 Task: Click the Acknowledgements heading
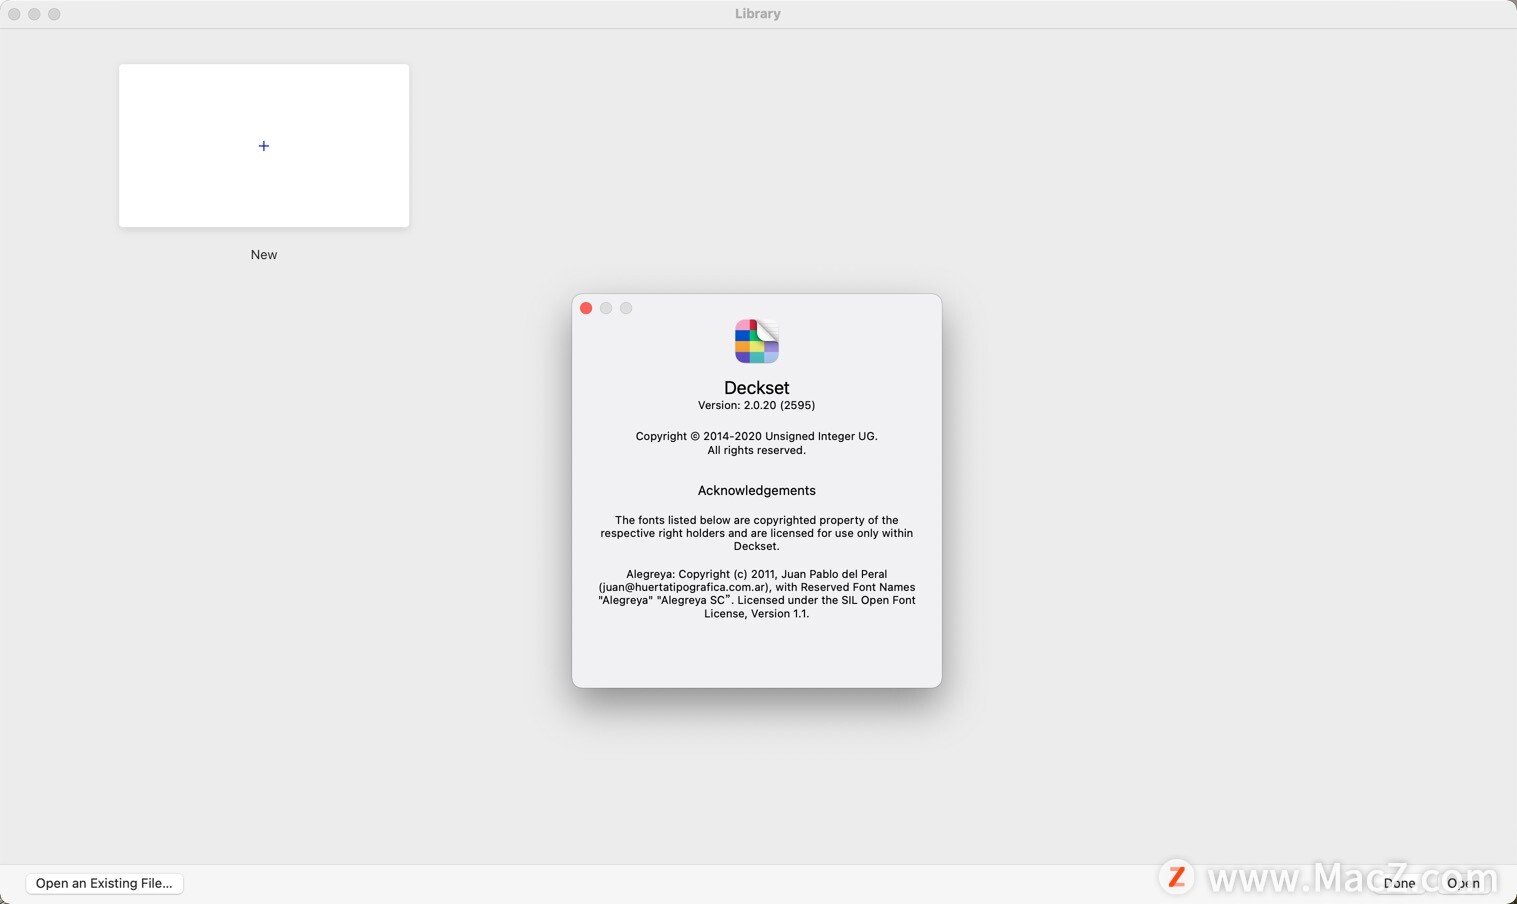pyautogui.click(x=757, y=490)
